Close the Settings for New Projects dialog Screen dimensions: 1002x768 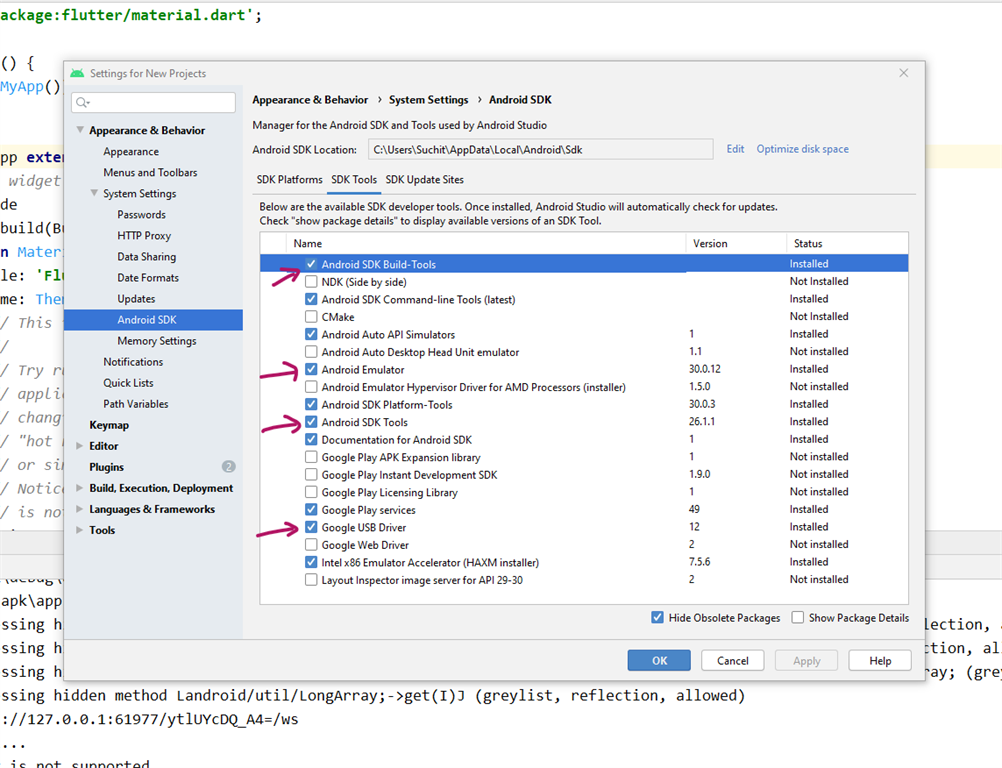click(x=904, y=73)
